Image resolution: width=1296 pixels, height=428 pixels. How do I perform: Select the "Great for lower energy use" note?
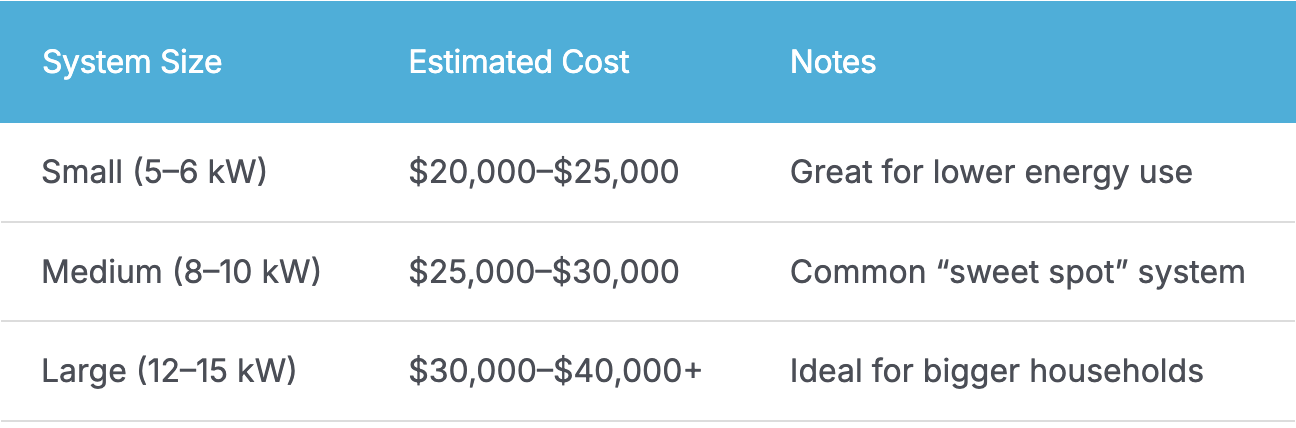point(991,172)
